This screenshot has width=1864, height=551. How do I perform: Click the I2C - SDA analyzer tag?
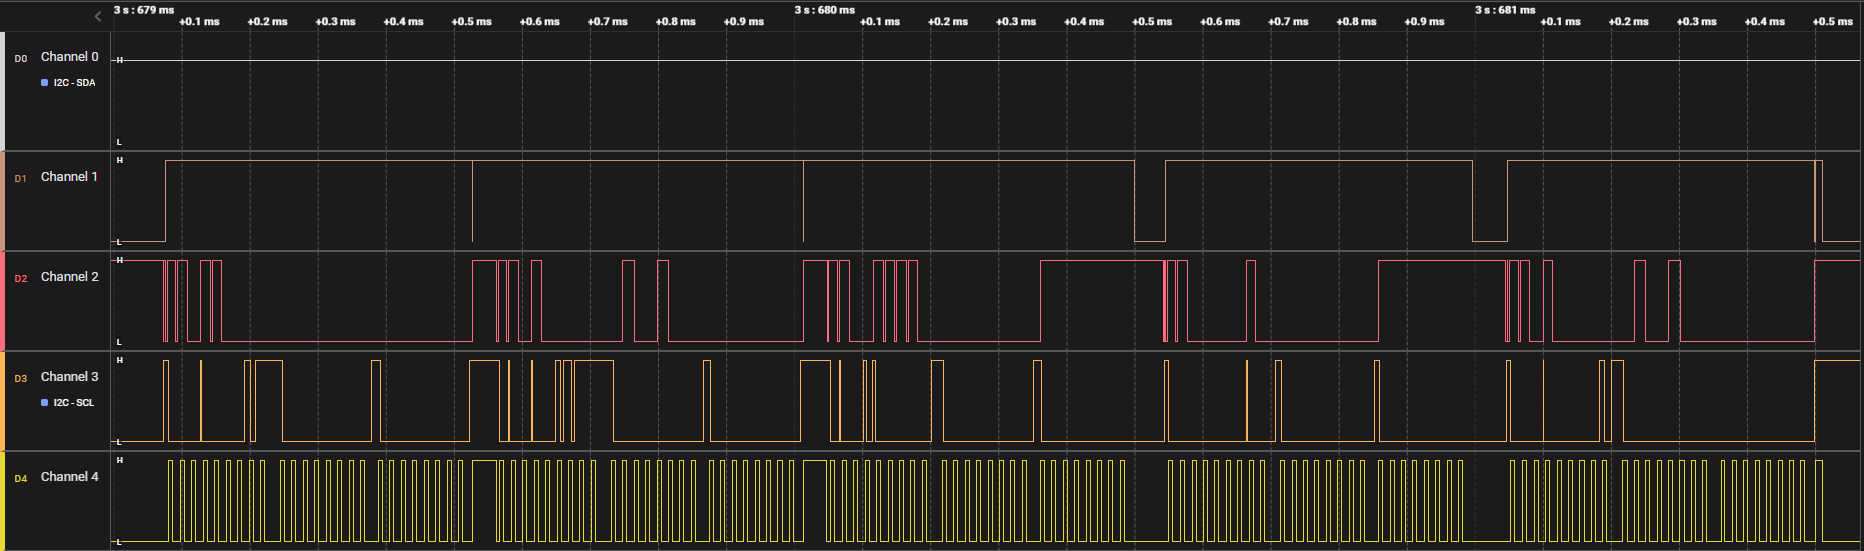pyautogui.click(x=74, y=83)
